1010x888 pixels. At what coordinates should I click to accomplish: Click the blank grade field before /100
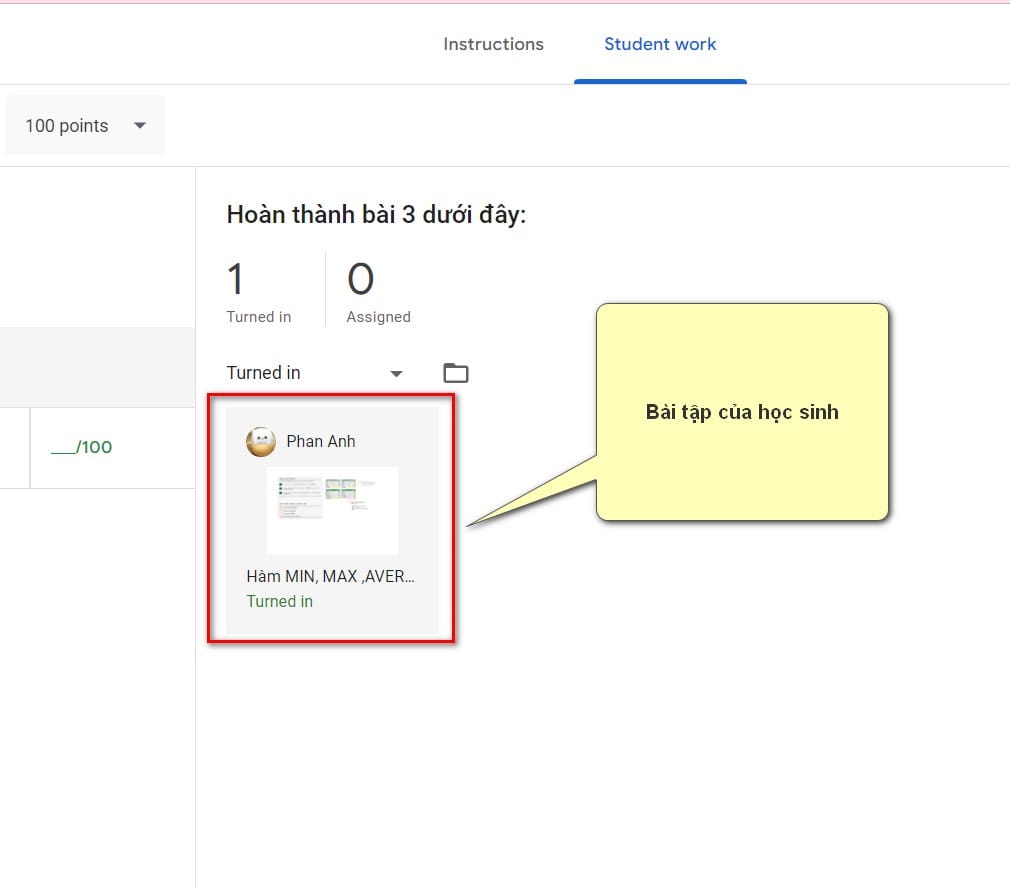63,447
